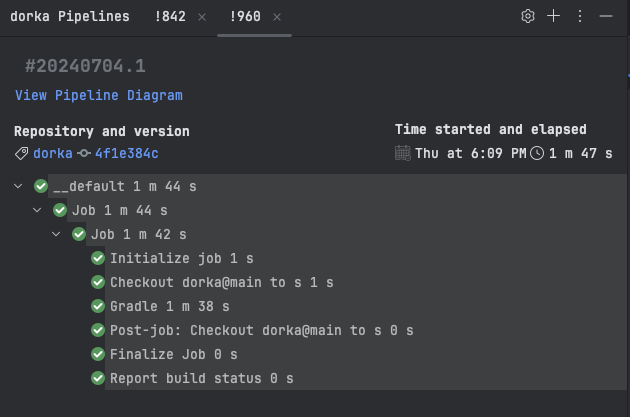
Task: Click the commit icon before 4f1e384c
Action: click(x=84, y=153)
